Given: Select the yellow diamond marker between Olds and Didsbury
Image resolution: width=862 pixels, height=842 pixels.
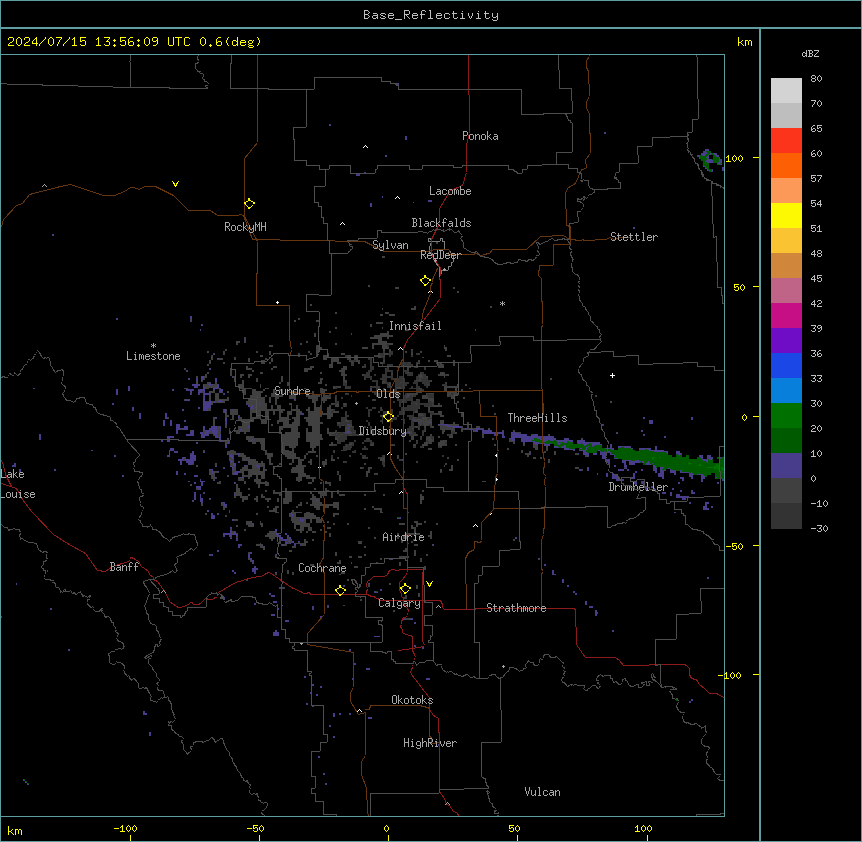Looking at the screenshot, I should click(x=388, y=417).
